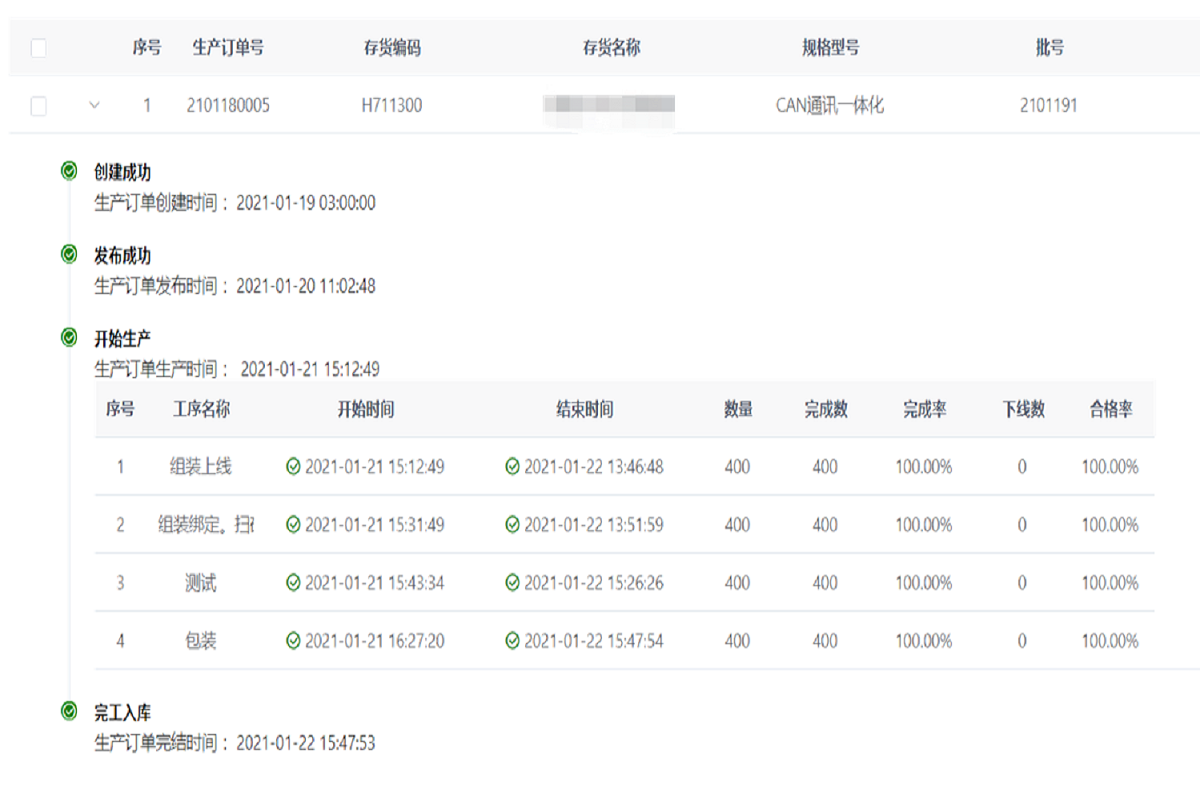Click the 工序名称 column header in process table
Viewport: 1200px width, 800px height.
coord(201,409)
